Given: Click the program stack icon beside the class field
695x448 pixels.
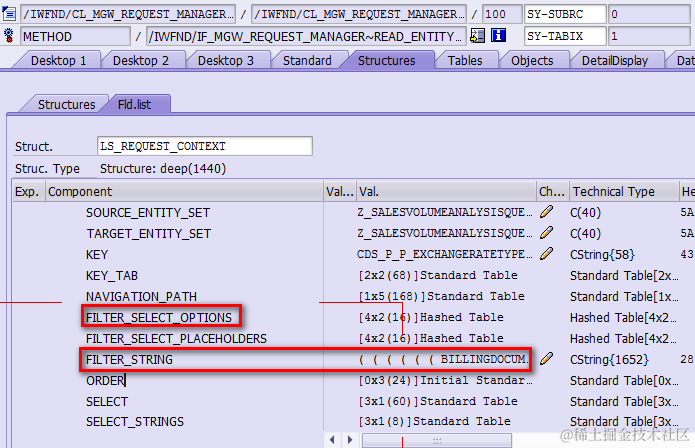Looking at the screenshot, I should [x=9, y=14].
